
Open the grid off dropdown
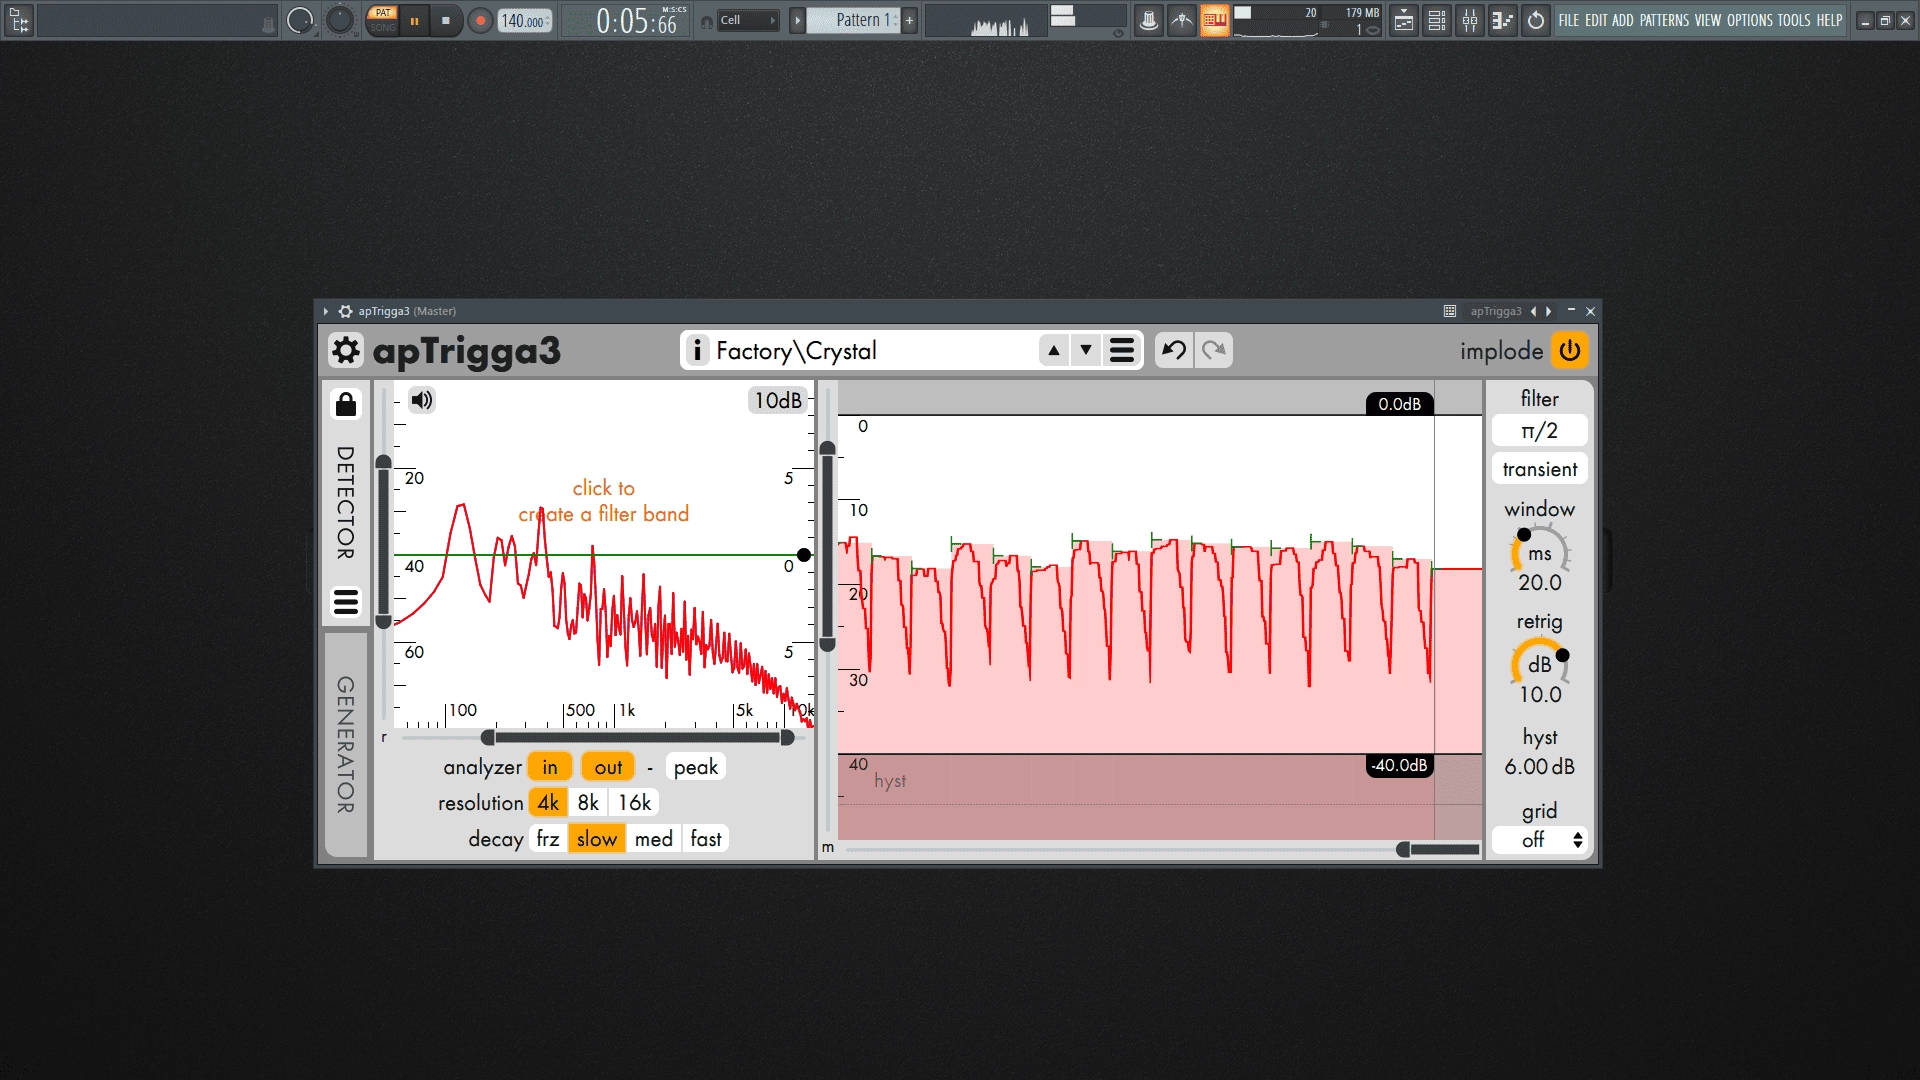pyautogui.click(x=1540, y=840)
